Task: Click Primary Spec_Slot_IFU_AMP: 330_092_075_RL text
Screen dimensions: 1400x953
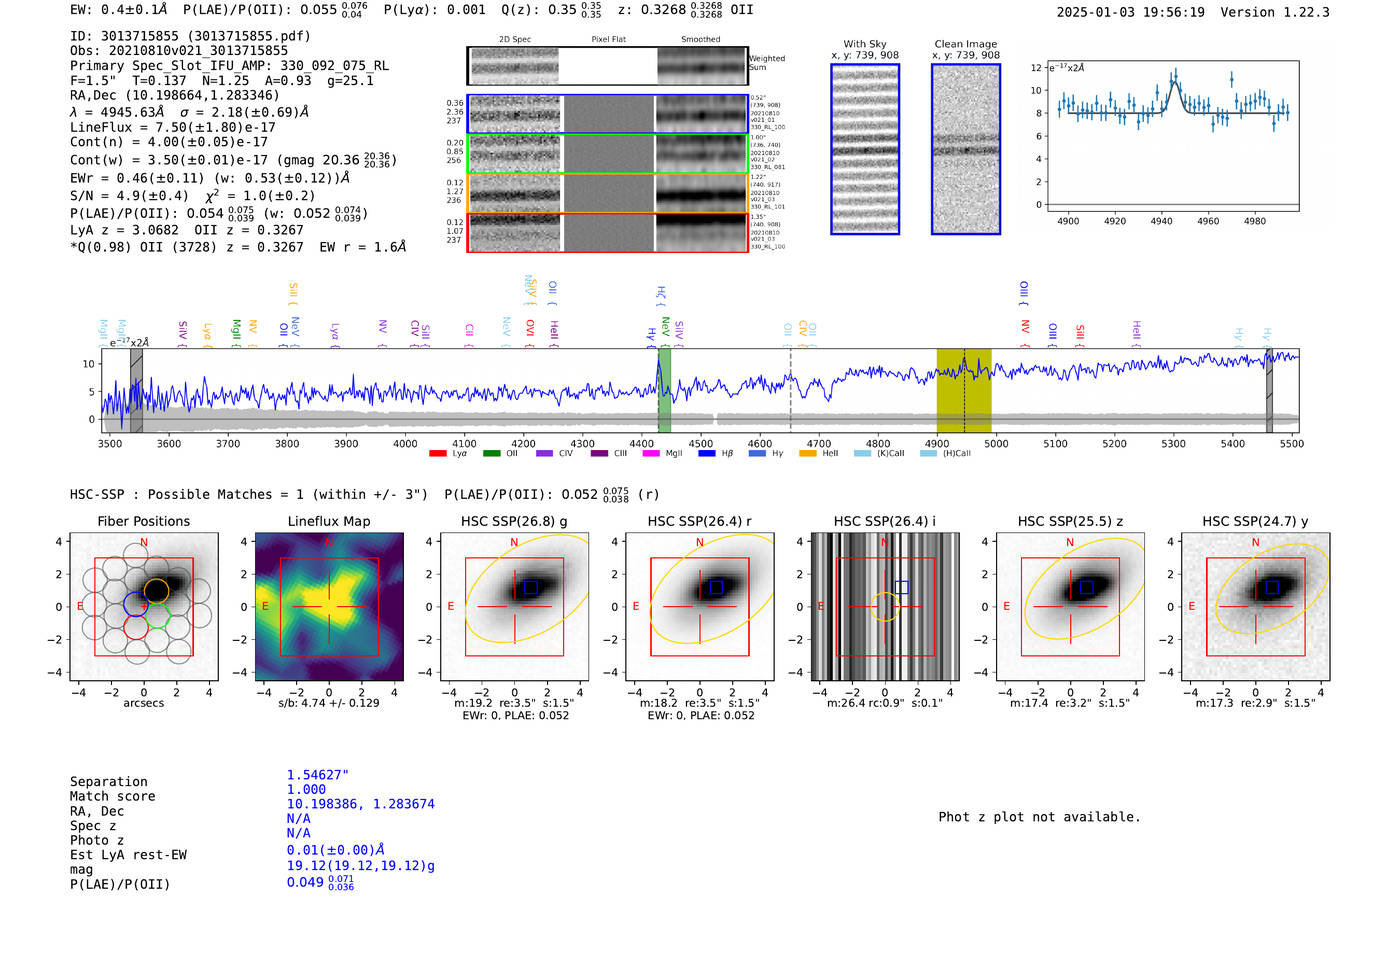Action: coord(229,66)
